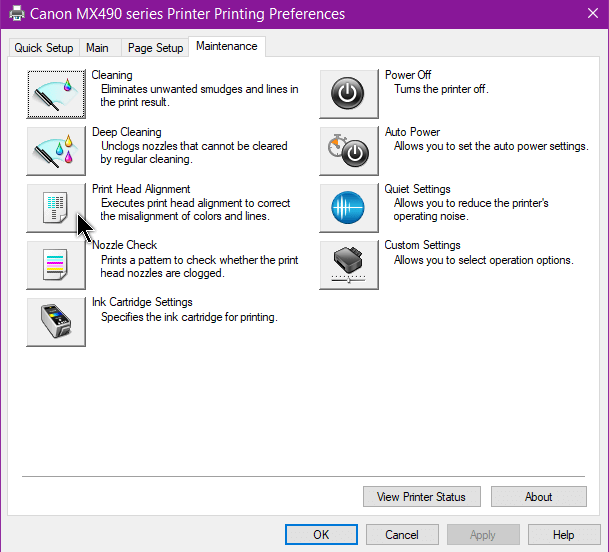Run the Deep Cleaning icon button
The width and height of the screenshot is (609, 552).
click(x=56, y=151)
